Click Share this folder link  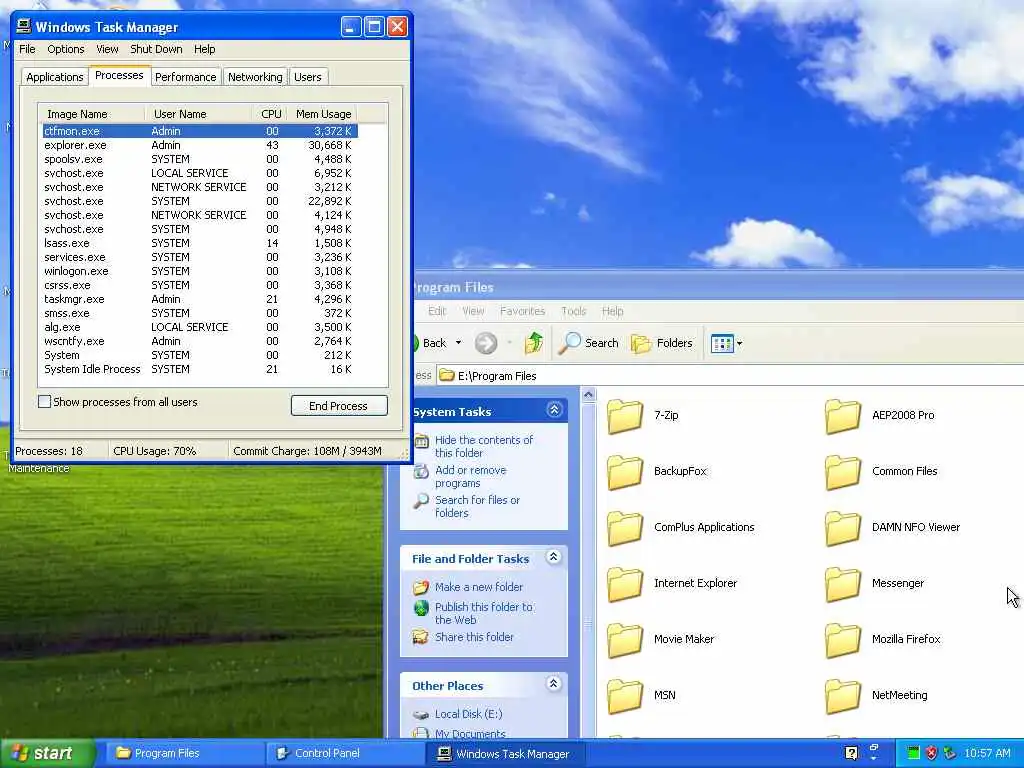tap(474, 637)
